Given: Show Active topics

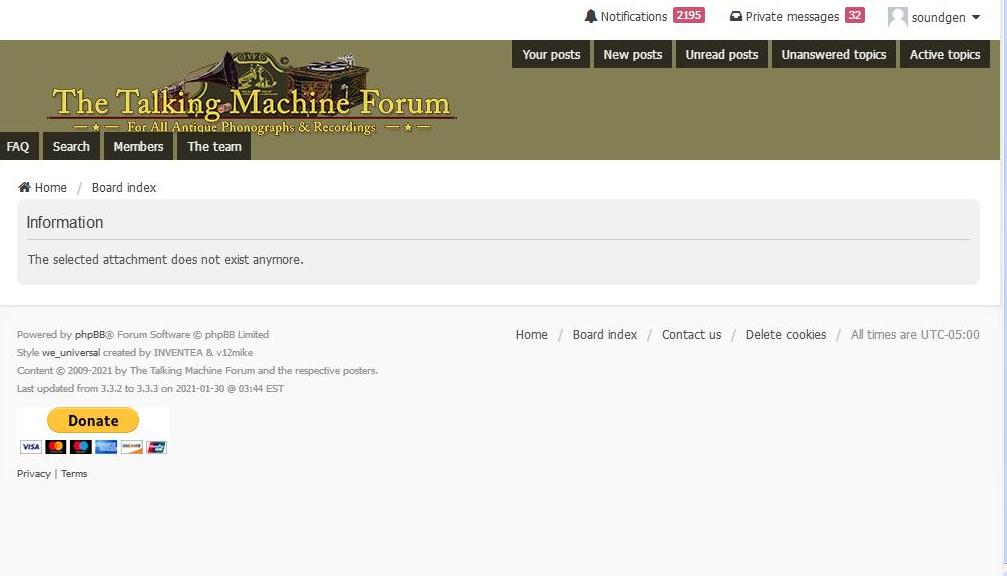Looking at the screenshot, I should tap(945, 55).
